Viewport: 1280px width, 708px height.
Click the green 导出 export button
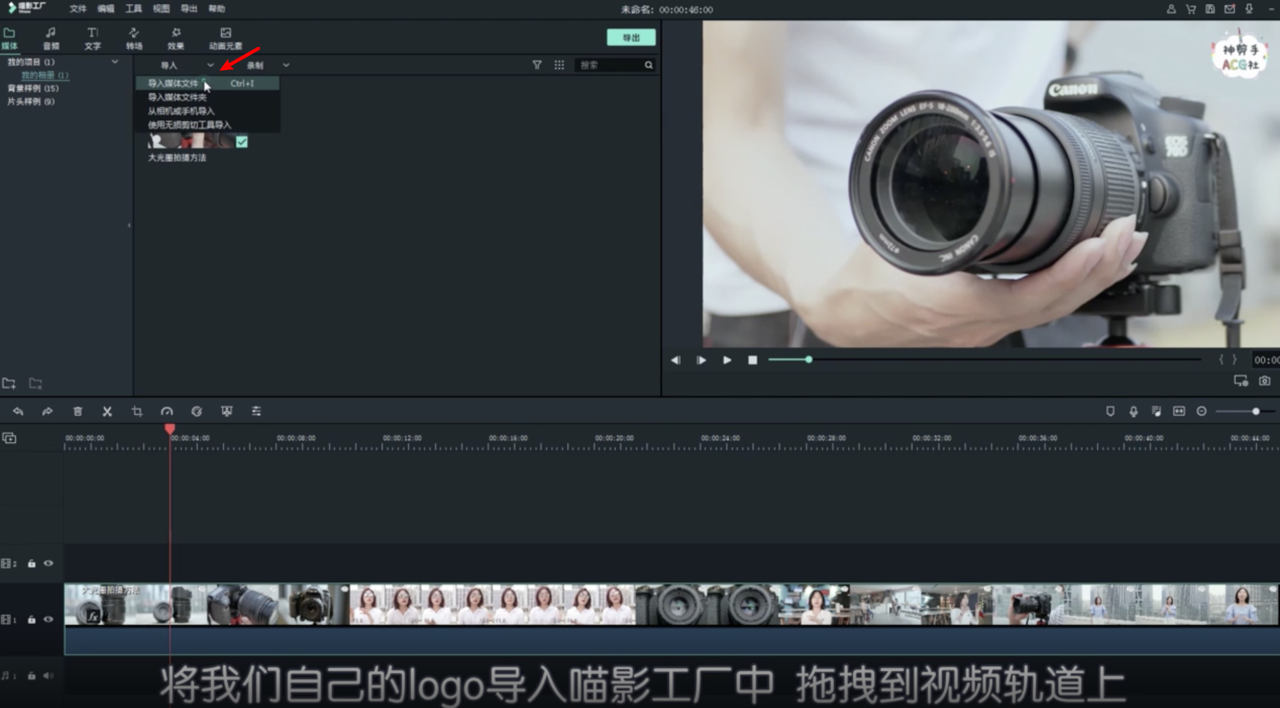[631, 37]
